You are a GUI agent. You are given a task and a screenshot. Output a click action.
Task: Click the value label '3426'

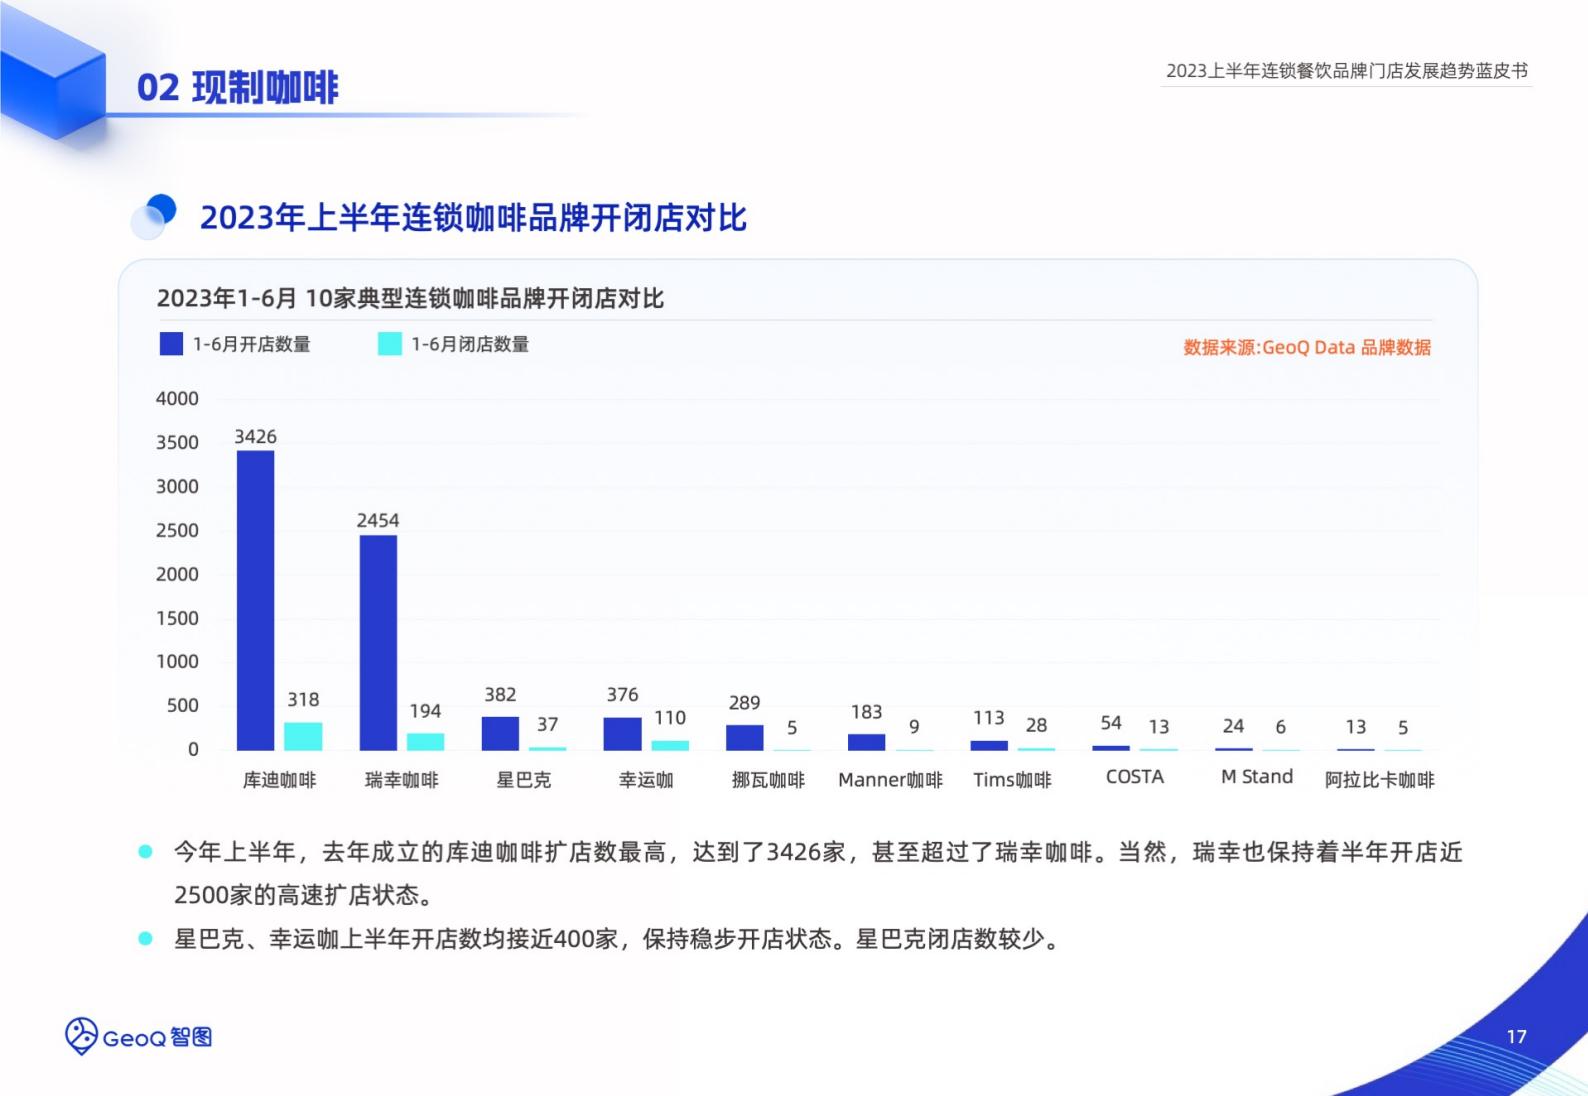[255, 436]
